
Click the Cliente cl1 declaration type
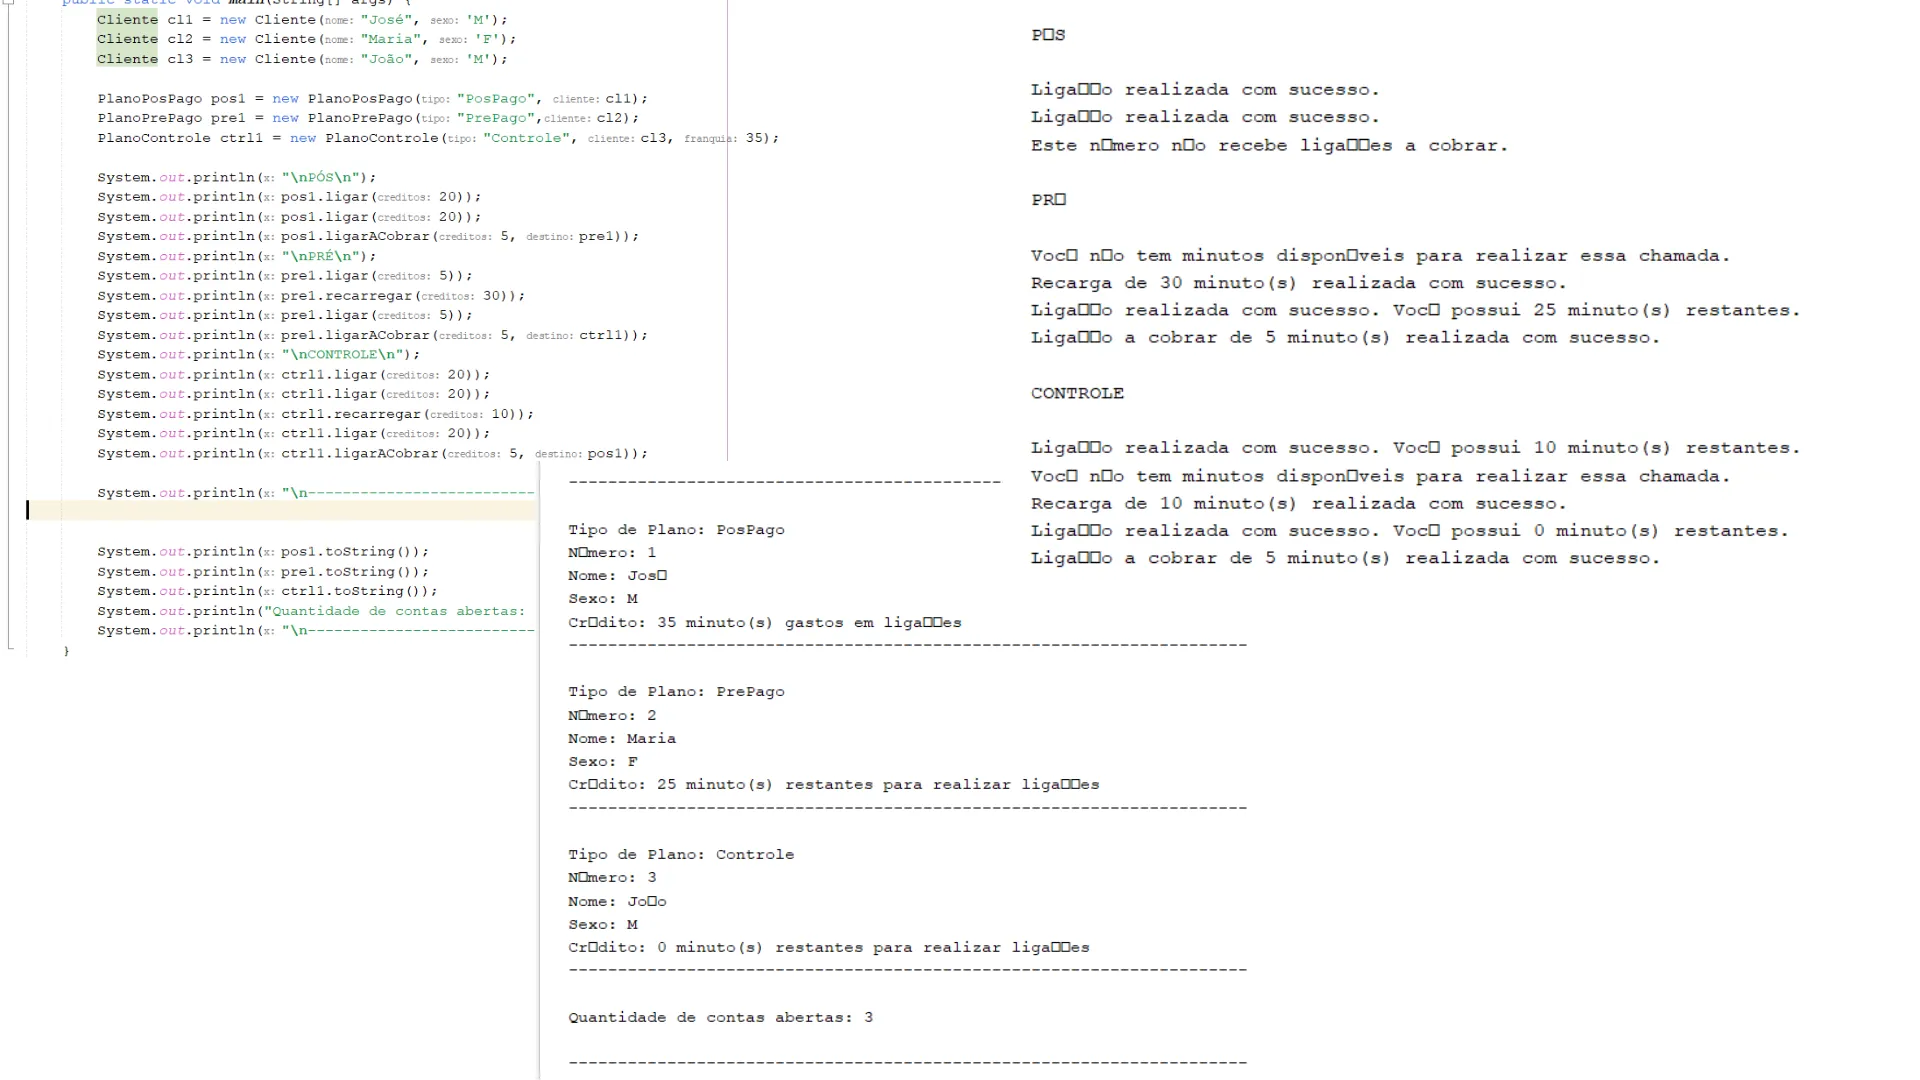[127, 20]
